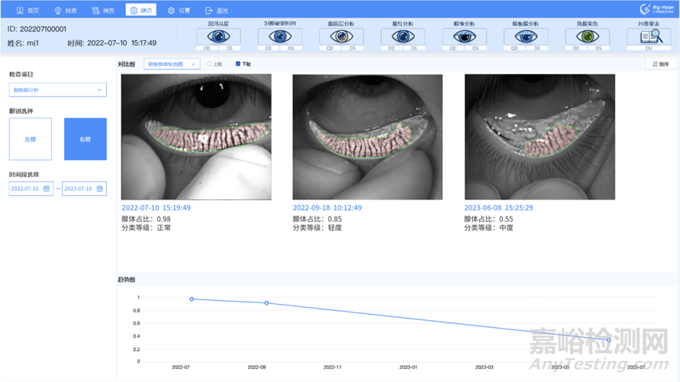Viewport: 680px width, 382px height.
Task: Open the 泪膜破裂时间 tear break-up icon
Action: (280, 36)
